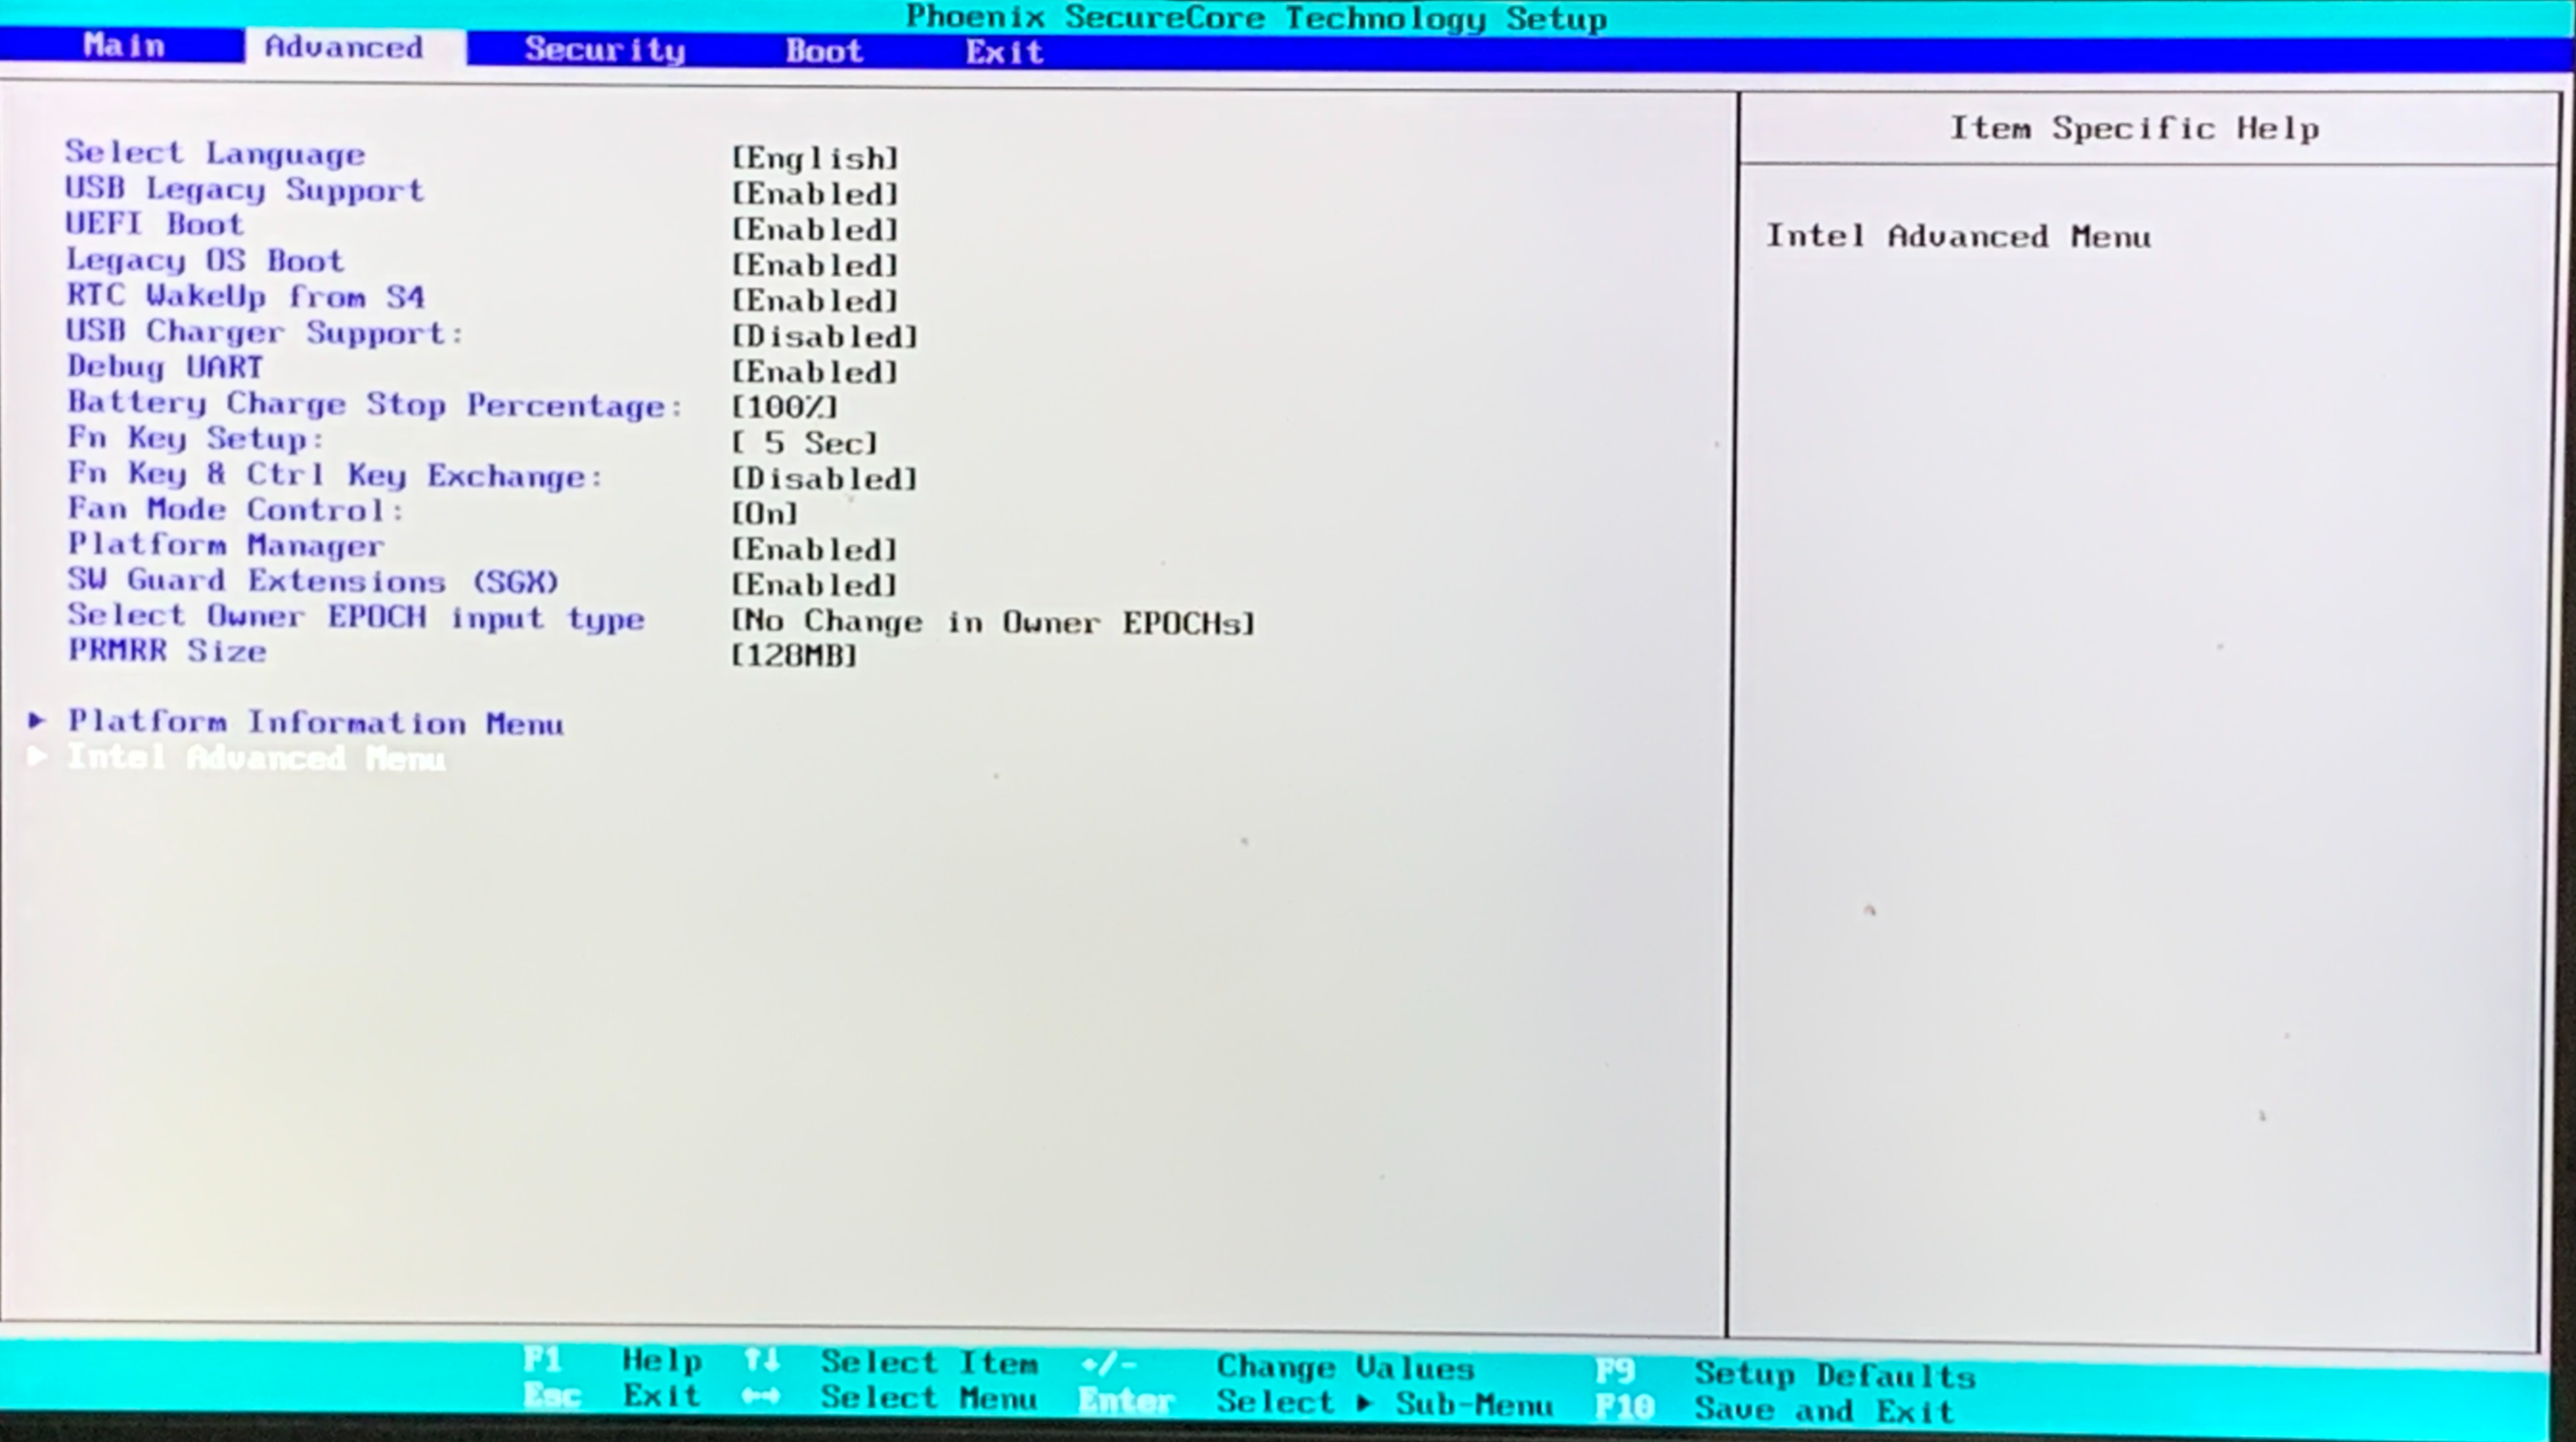This screenshot has height=1442, width=2576.
Task: Change the Select Language English value
Action: (815, 158)
